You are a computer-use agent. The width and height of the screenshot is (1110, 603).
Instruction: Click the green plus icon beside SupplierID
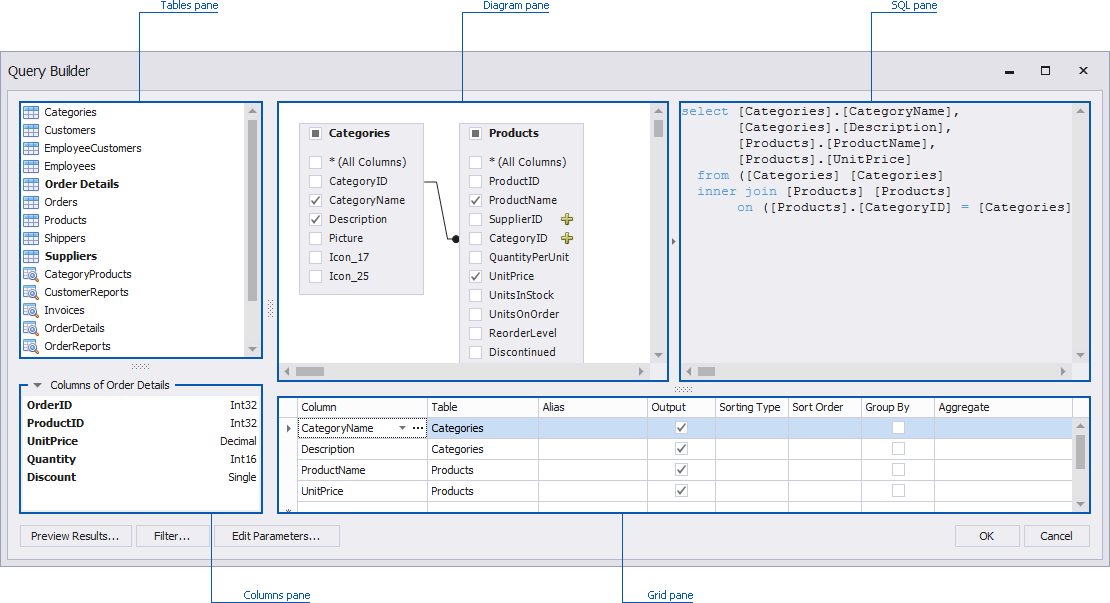[x=567, y=219]
